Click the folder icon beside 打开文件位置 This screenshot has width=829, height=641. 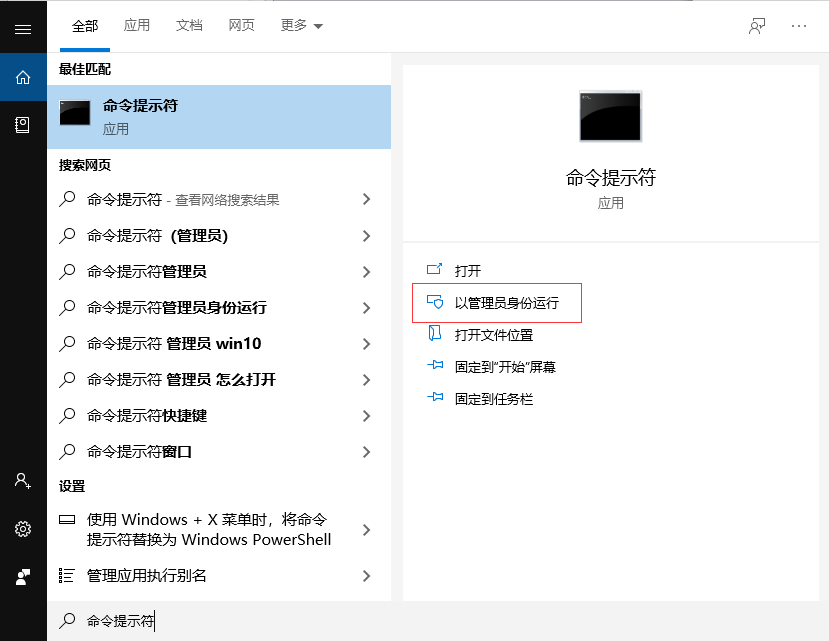point(435,333)
